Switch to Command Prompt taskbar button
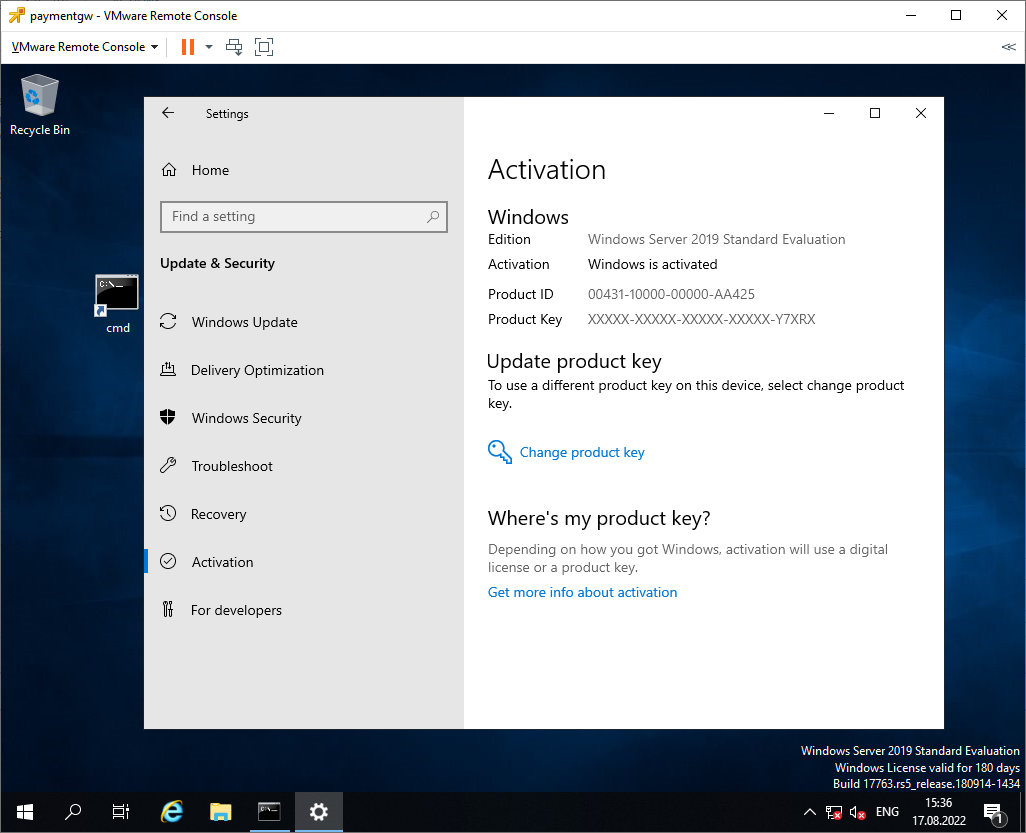 click(x=269, y=812)
